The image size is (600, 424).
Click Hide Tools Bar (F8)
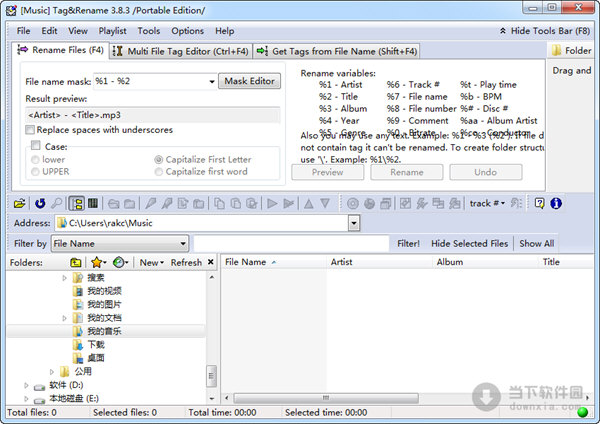tap(545, 31)
